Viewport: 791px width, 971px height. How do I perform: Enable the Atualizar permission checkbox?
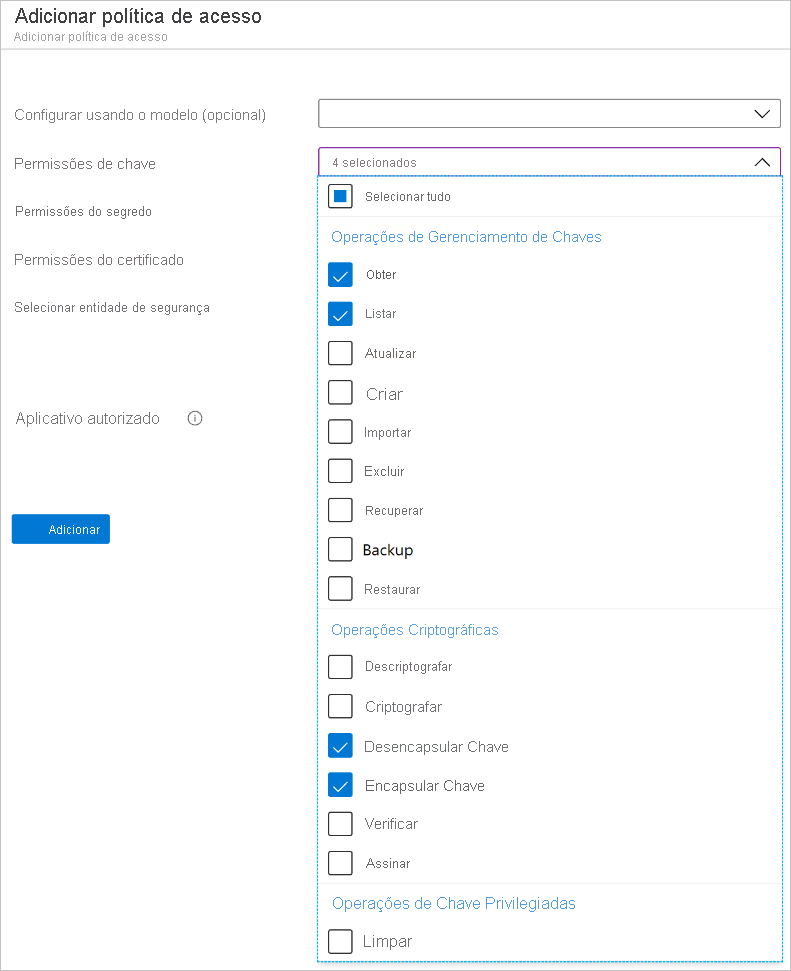pyautogui.click(x=340, y=353)
